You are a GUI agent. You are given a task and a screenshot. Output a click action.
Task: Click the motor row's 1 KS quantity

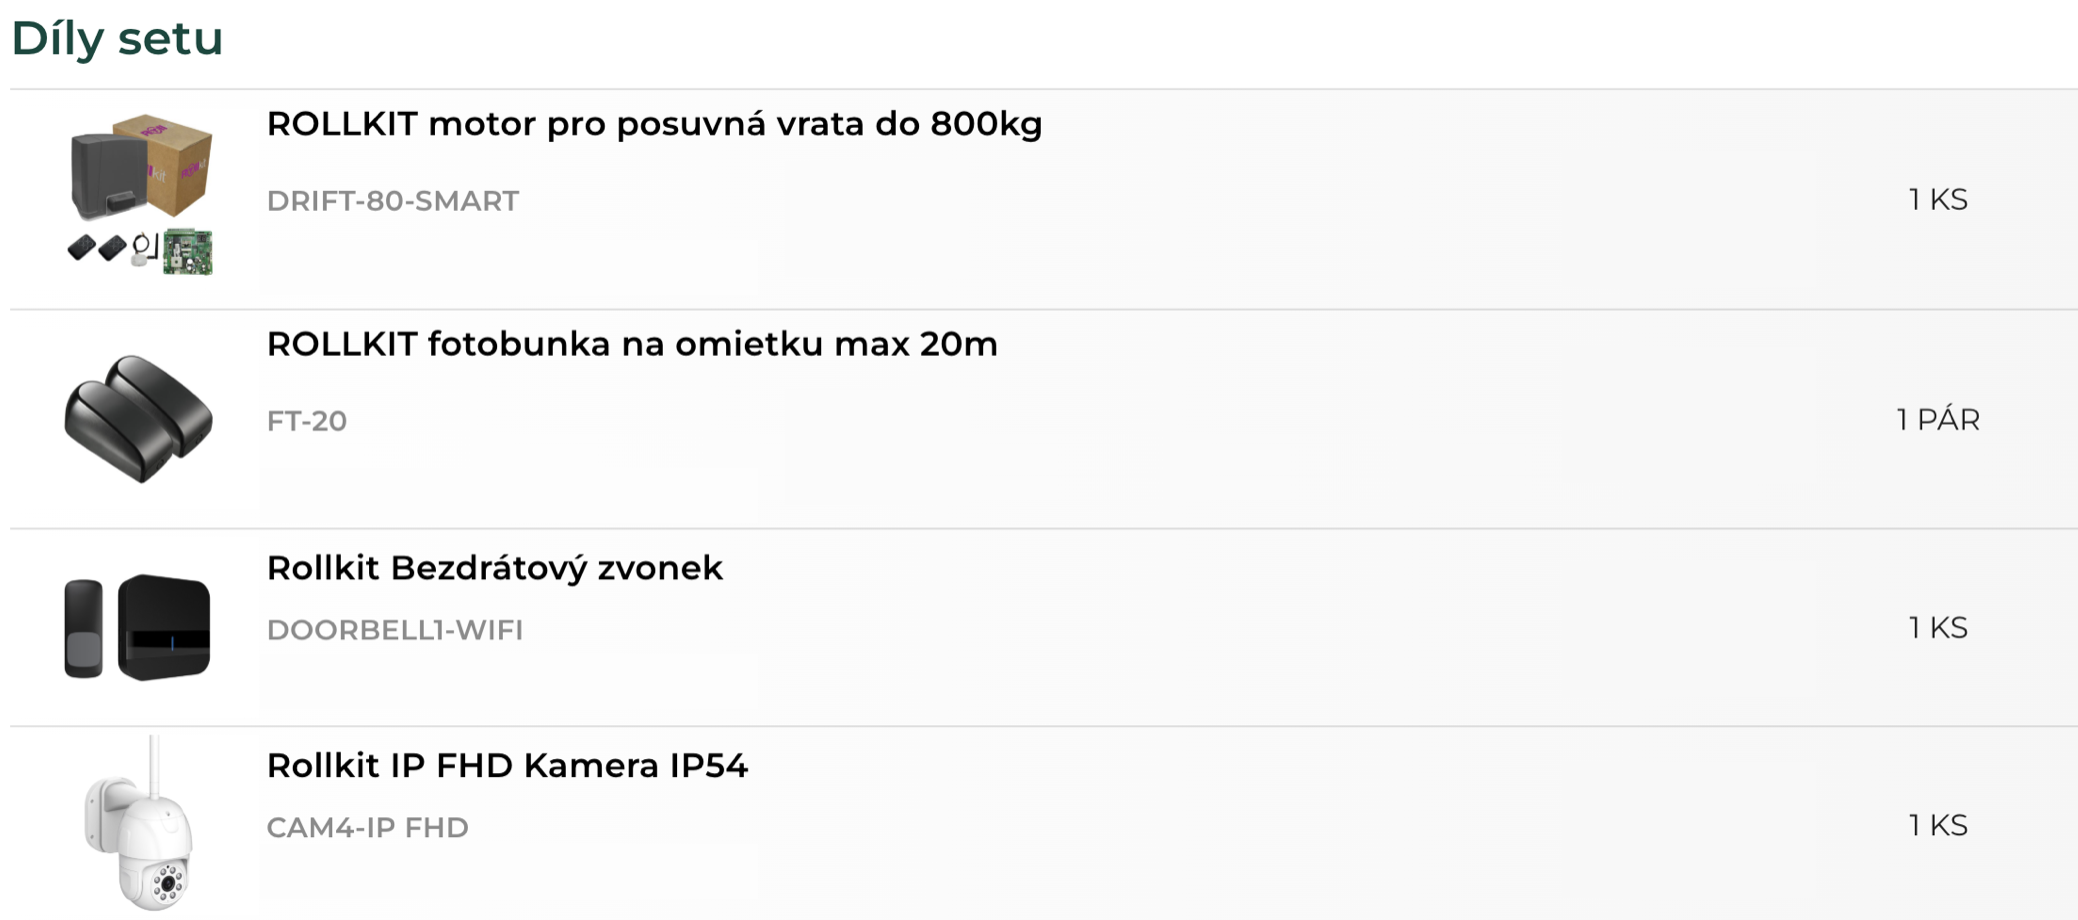click(1938, 200)
